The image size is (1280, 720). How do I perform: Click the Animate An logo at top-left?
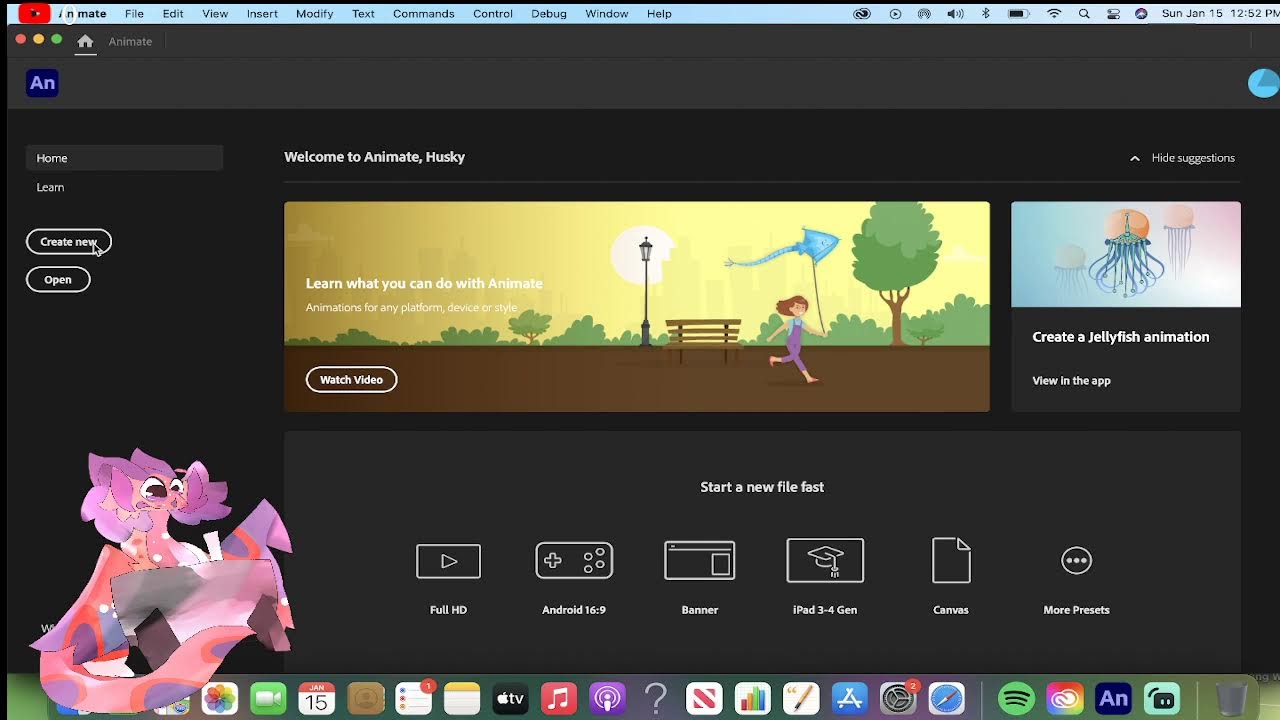(42, 83)
